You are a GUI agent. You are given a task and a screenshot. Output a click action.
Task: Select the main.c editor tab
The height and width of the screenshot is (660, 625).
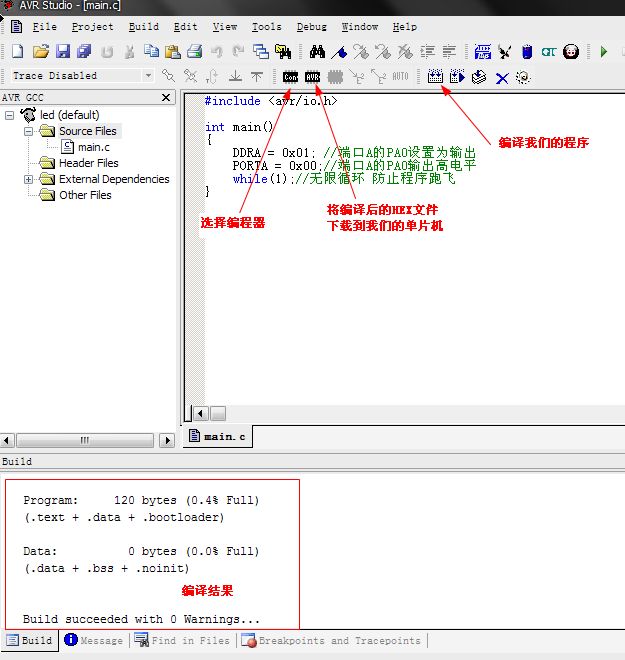tap(218, 436)
